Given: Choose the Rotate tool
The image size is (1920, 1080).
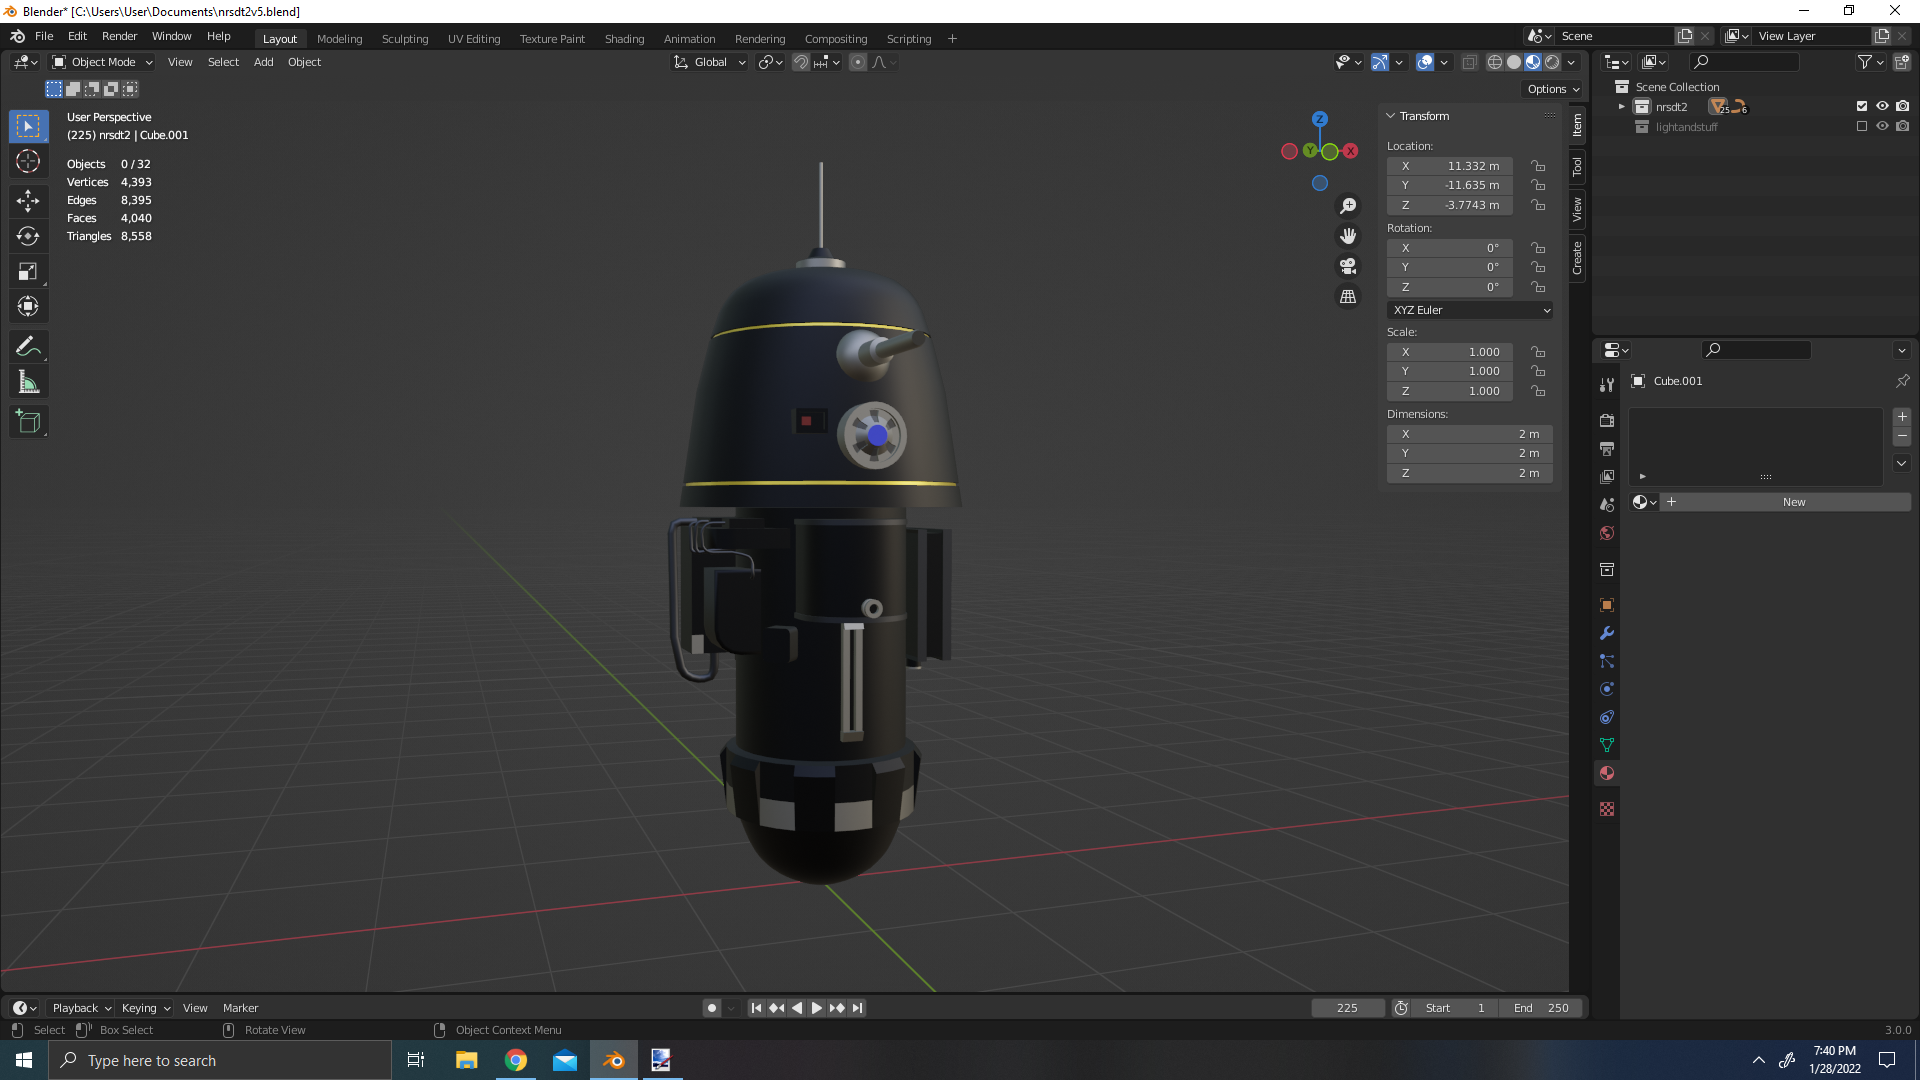Looking at the screenshot, I should (28, 236).
